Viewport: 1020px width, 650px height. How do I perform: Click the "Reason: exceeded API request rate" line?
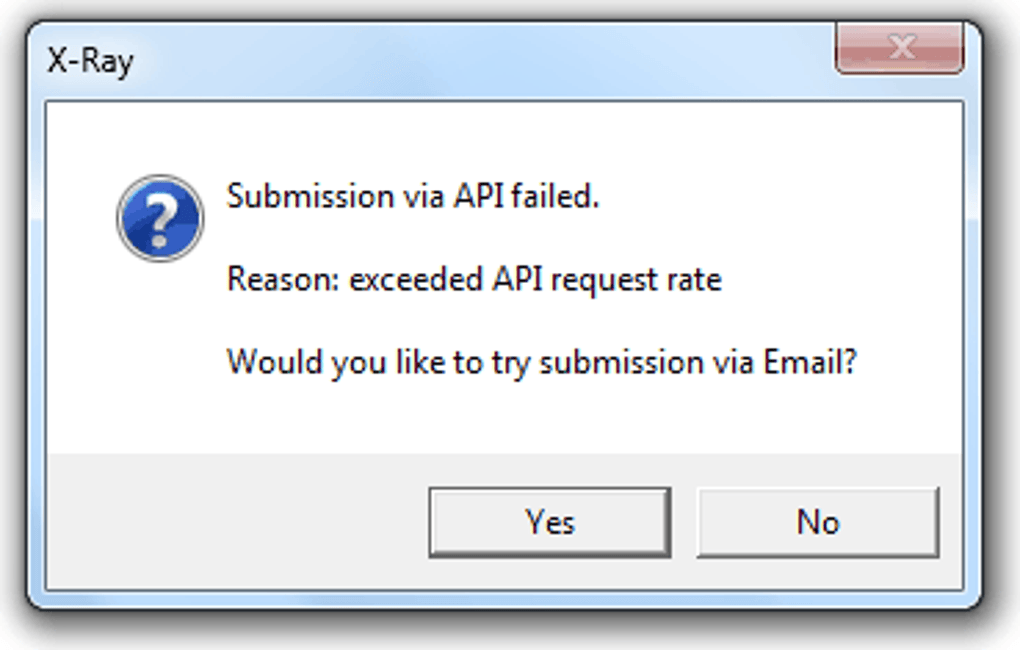click(474, 279)
